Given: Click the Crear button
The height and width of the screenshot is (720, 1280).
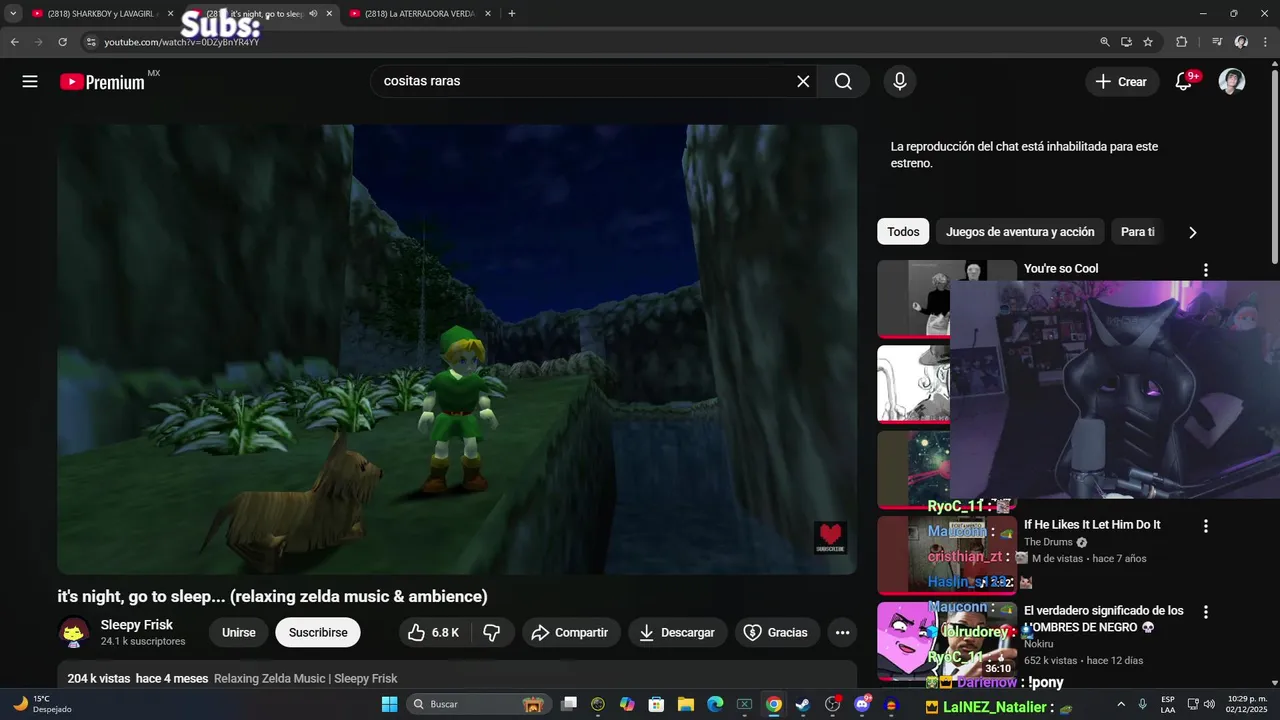Looking at the screenshot, I should (1122, 82).
